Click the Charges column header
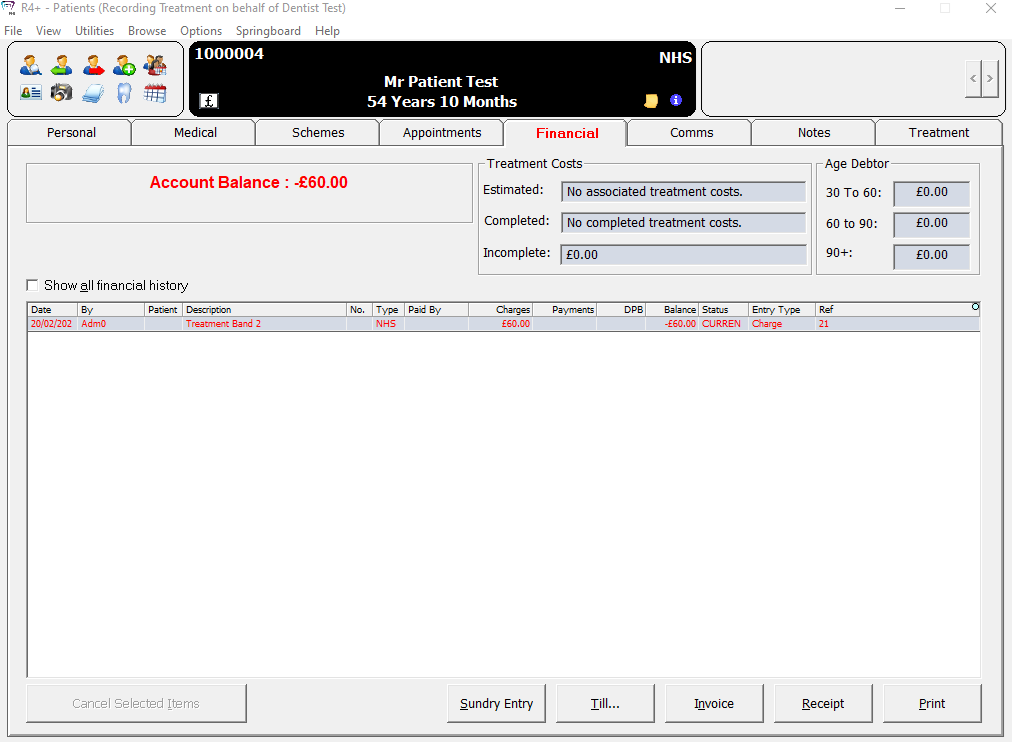Image resolution: width=1012 pixels, height=742 pixels. (500, 310)
